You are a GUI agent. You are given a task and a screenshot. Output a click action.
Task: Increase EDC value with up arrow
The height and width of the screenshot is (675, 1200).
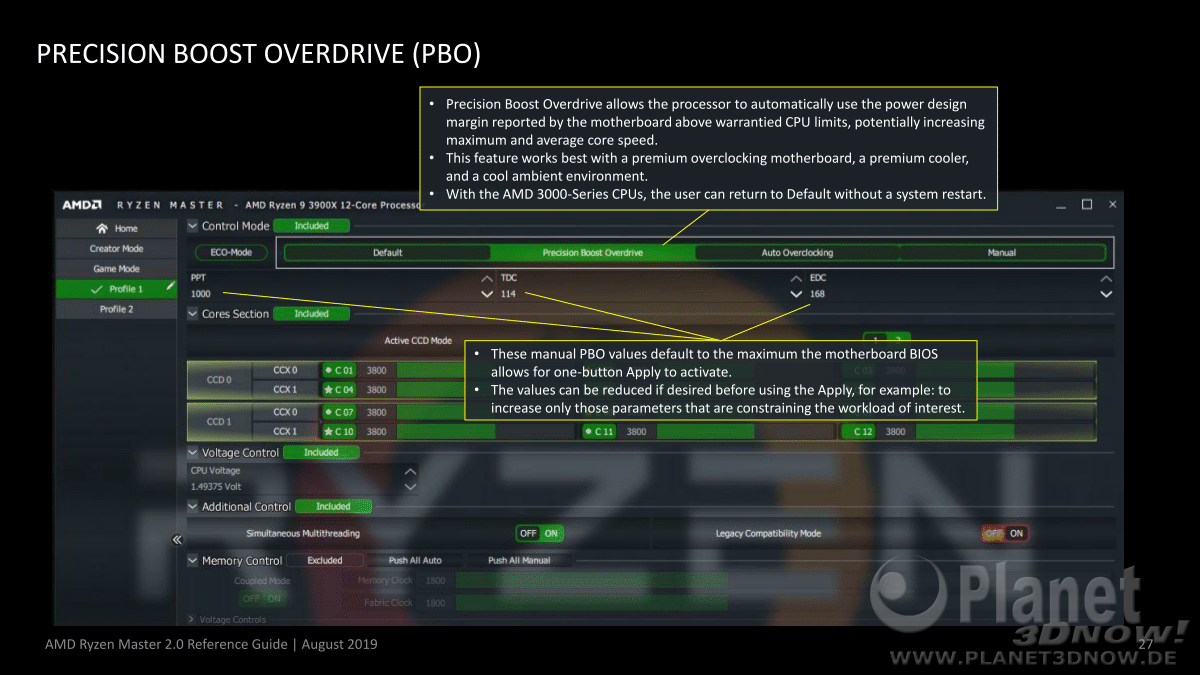coord(1106,278)
